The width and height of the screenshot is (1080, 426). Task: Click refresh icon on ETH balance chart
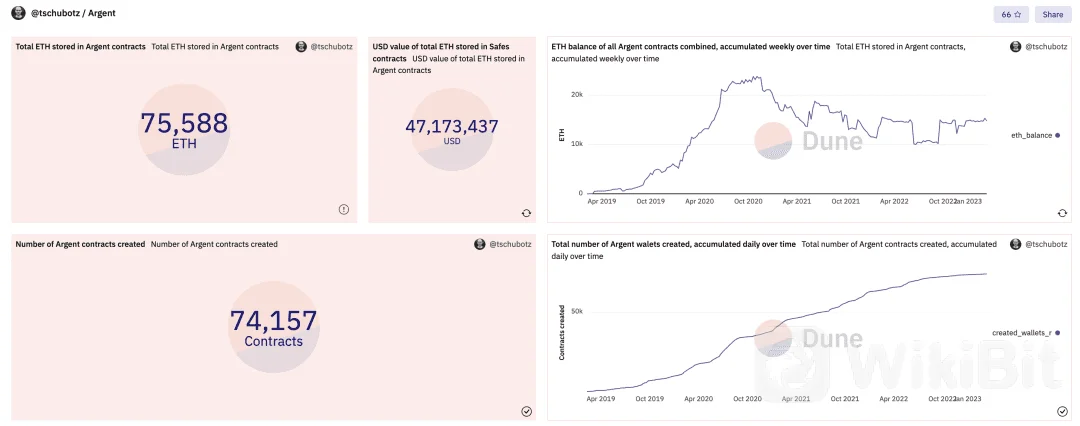[1062, 213]
